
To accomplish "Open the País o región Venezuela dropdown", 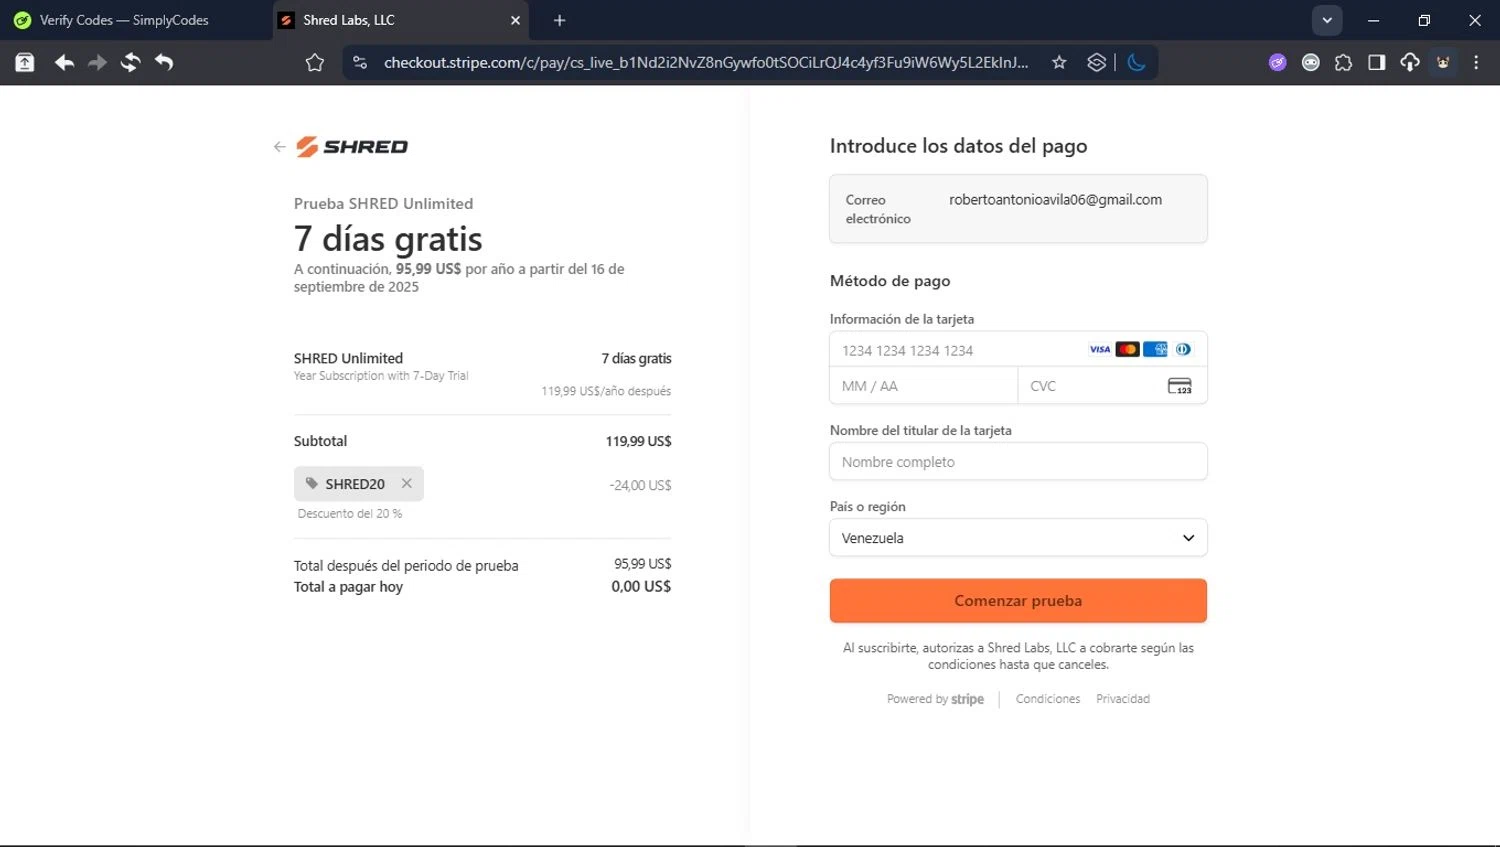I will point(1018,538).
